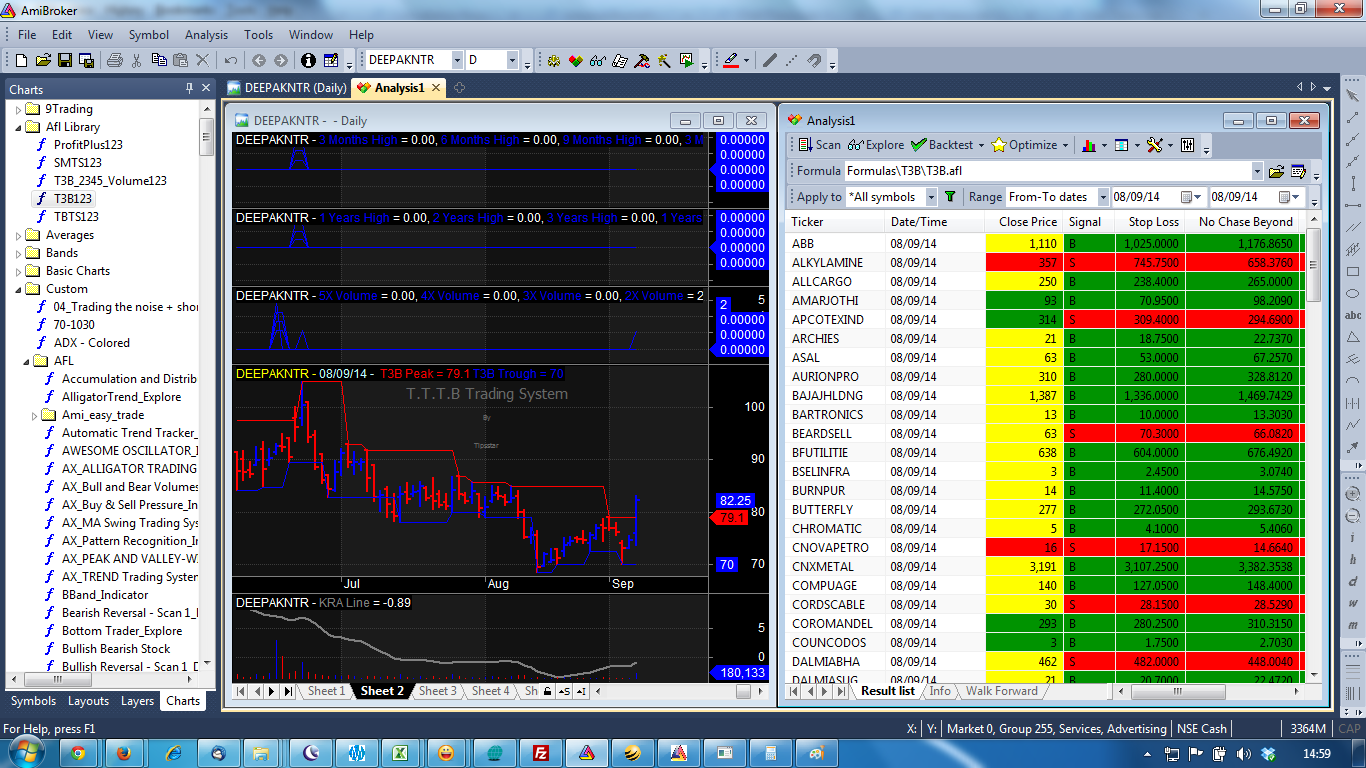Select ProfitPlus123 in Afl Library
This screenshot has height=768, width=1366.
pos(88,145)
